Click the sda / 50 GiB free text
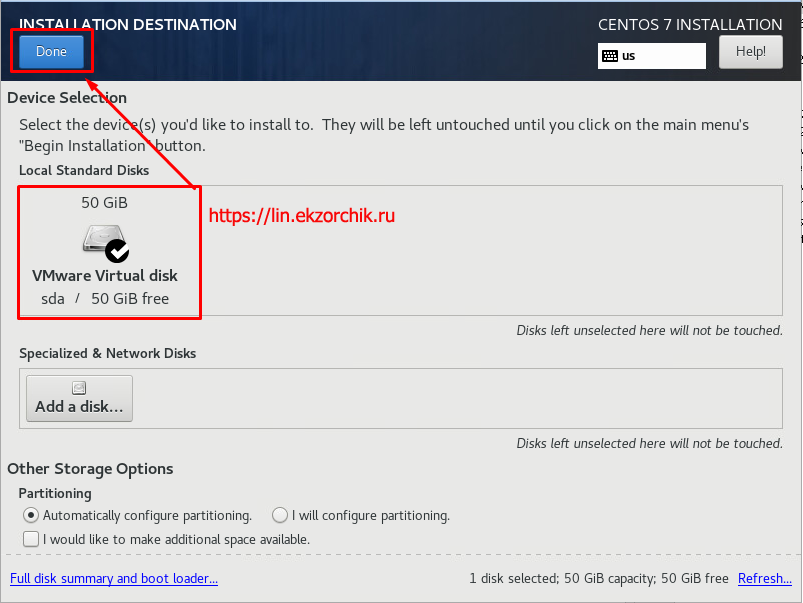Viewport: 803px width, 603px height. (x=105, y=298)
